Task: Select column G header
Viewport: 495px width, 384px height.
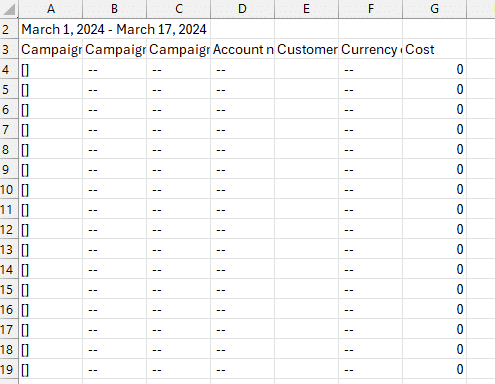Action: tap(434, 9)
